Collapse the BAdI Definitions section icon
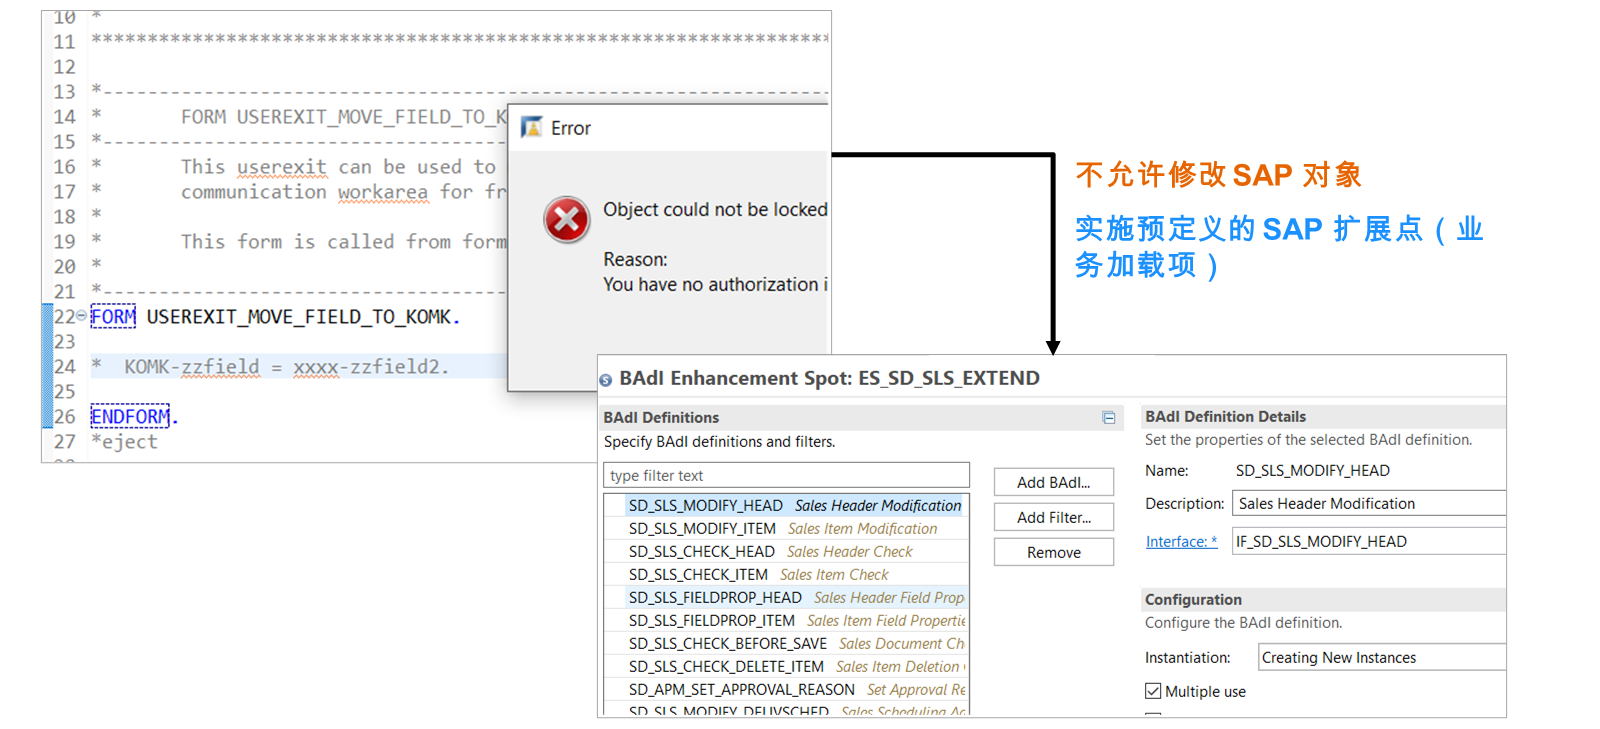Image resolution: width=1600 pixels, height=729 pixels. pos(1109,418)
